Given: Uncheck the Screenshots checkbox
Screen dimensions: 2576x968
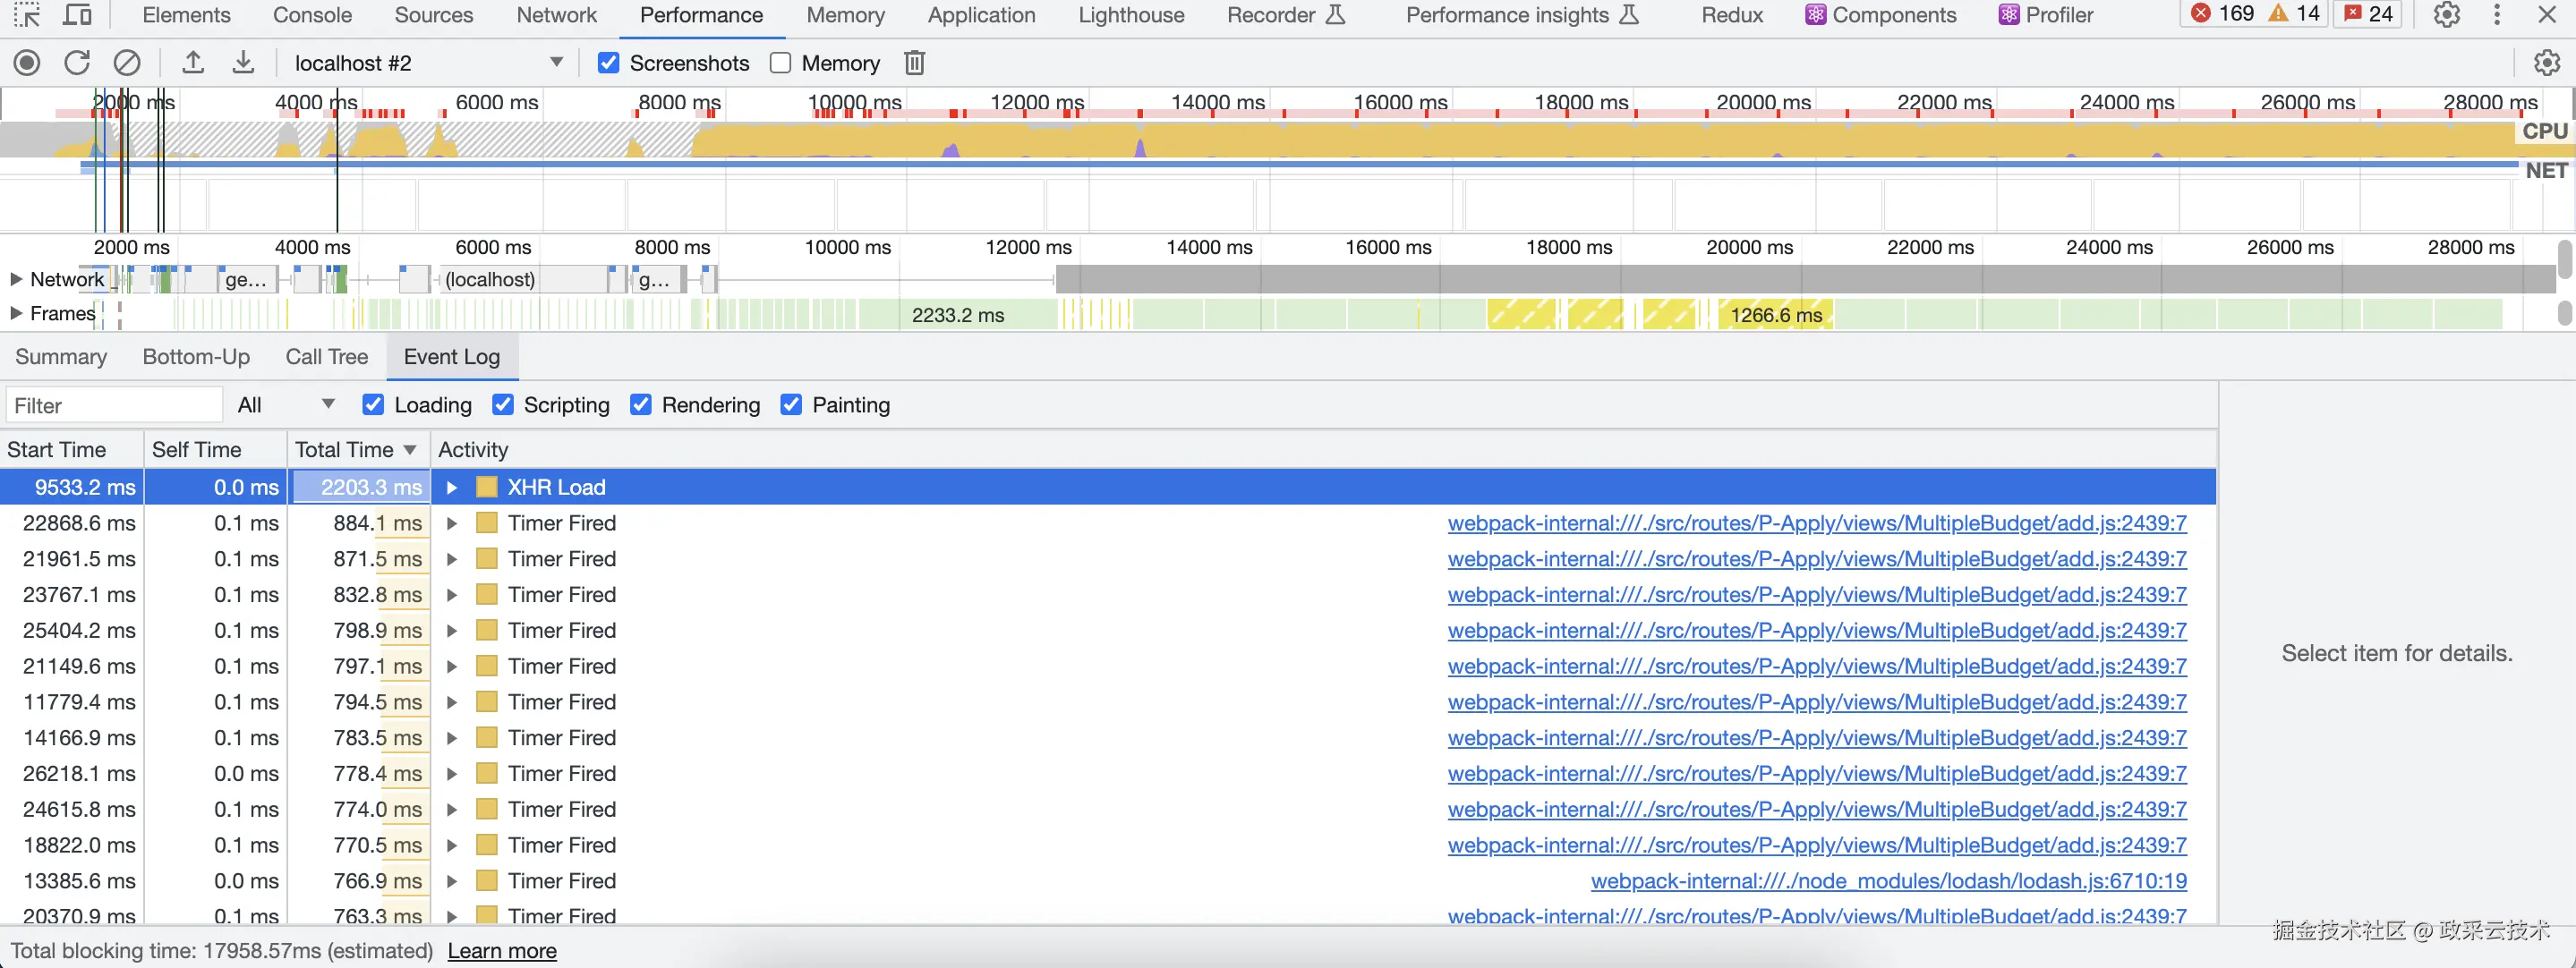Looking at the screenshot, I should [608, 63].
